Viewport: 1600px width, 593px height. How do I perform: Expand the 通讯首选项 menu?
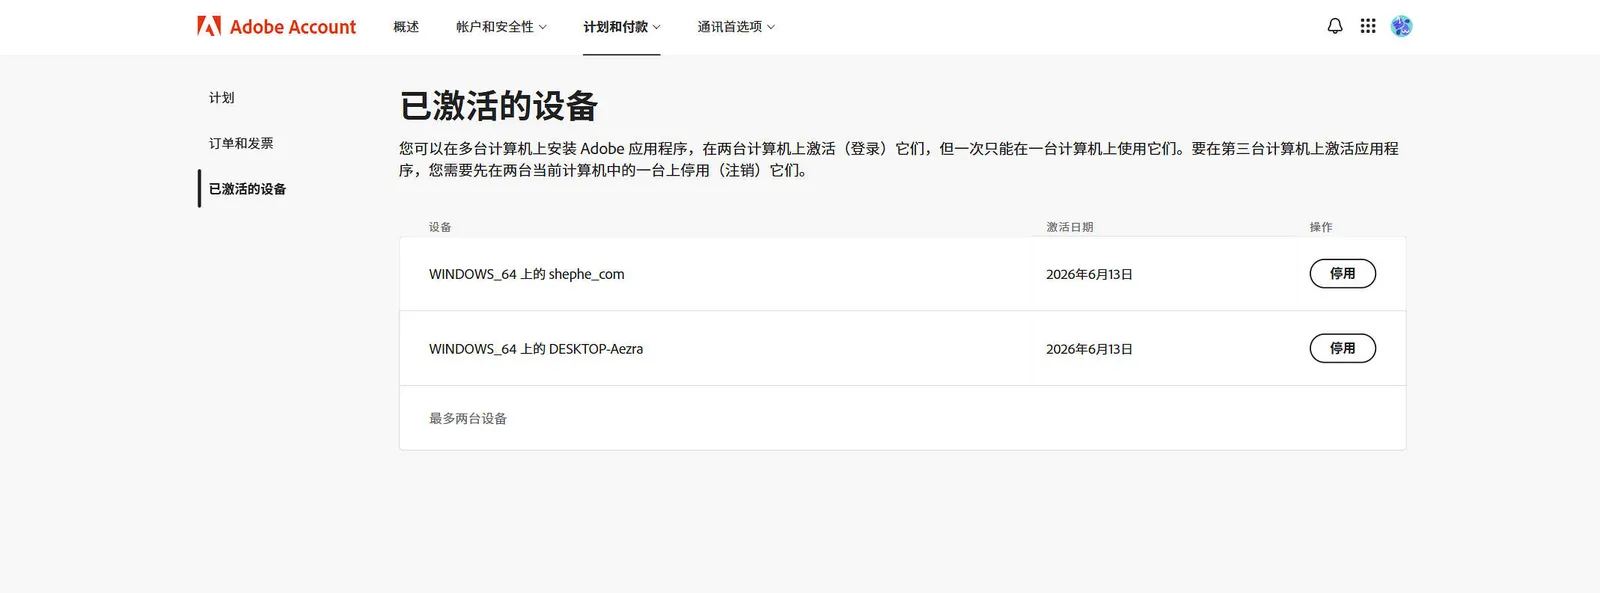736,27
